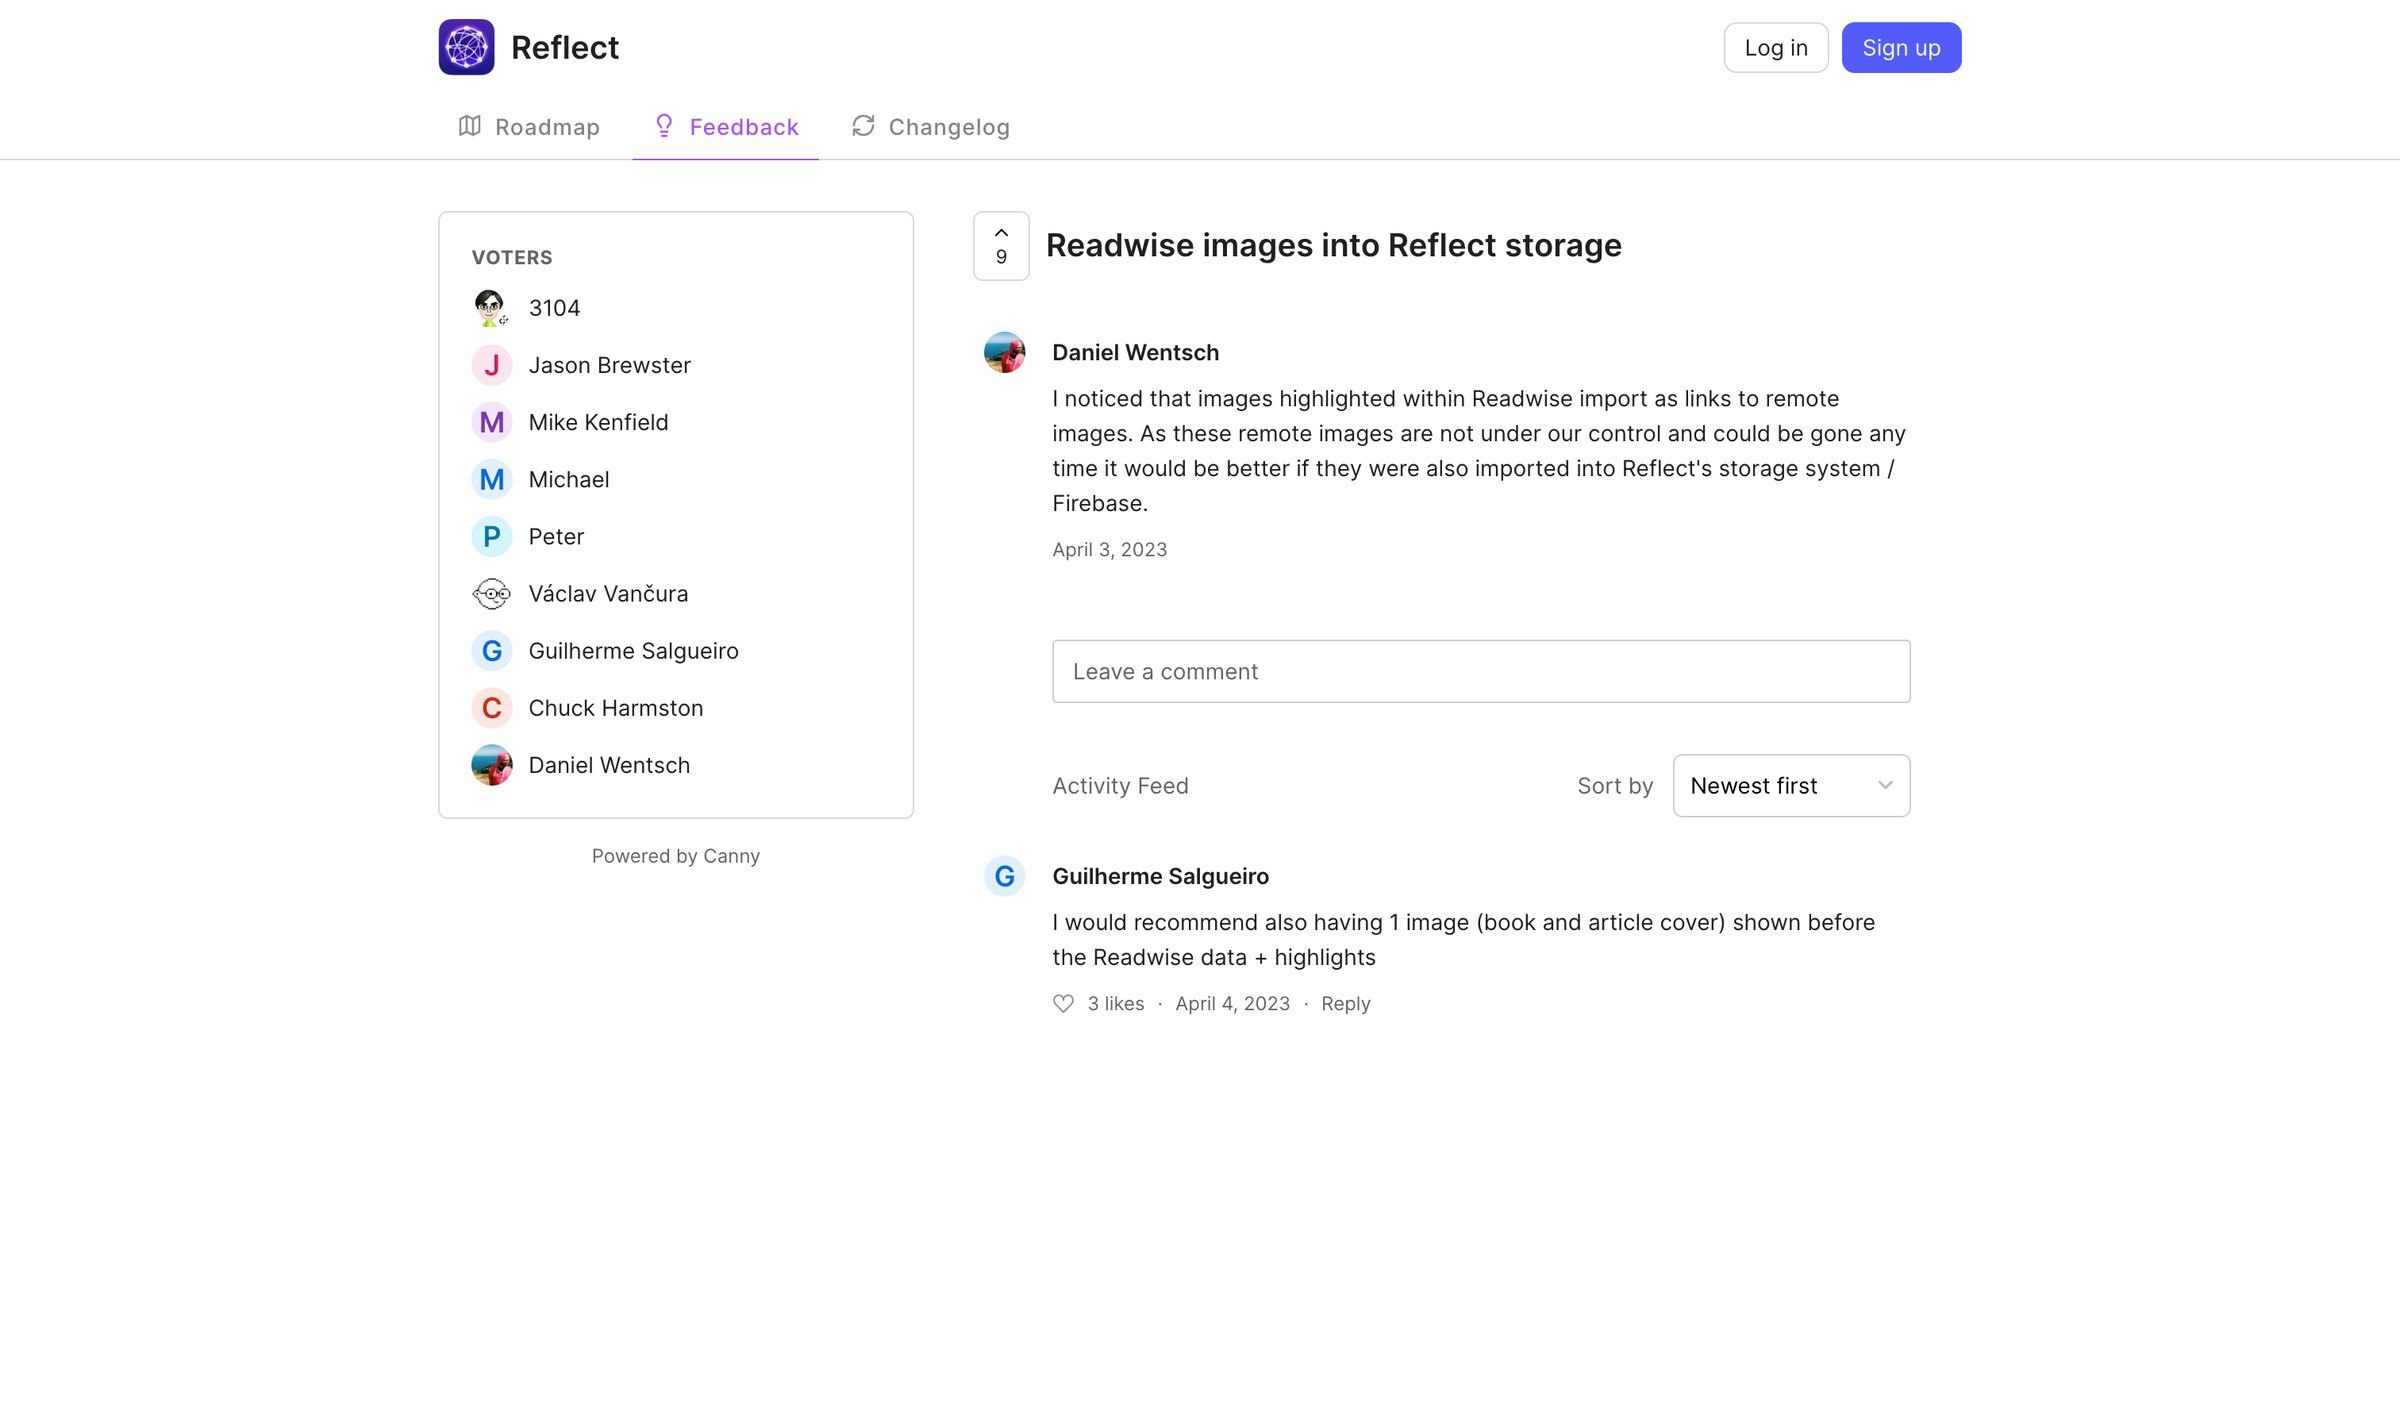Viewport: 2400px width, 1411px height.
Task: Click voter 3104's avatar
Action: click(491, 308)
